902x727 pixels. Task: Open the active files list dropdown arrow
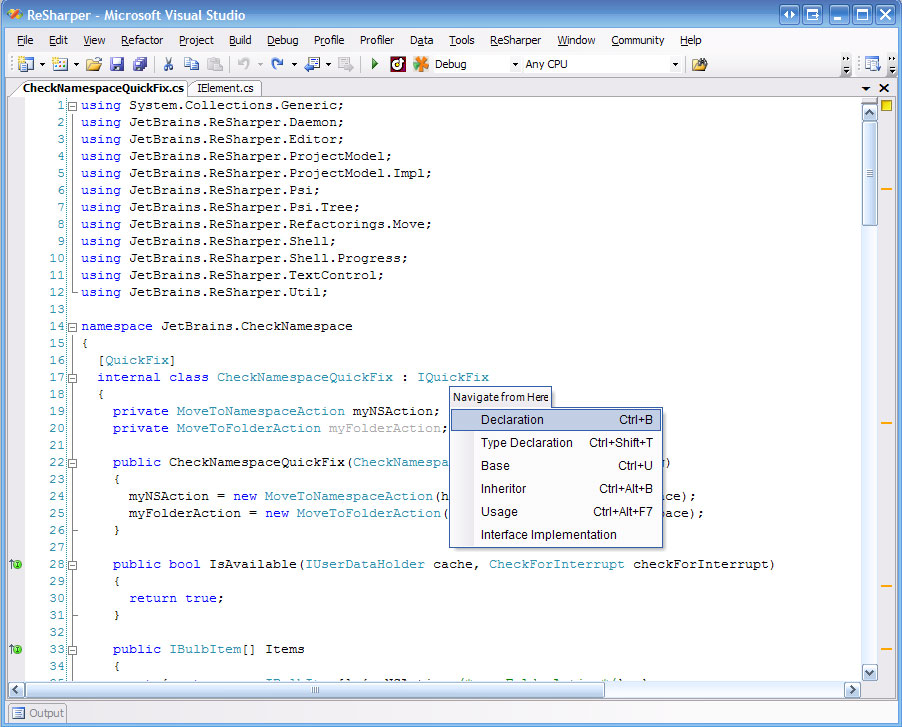point(866,88)
